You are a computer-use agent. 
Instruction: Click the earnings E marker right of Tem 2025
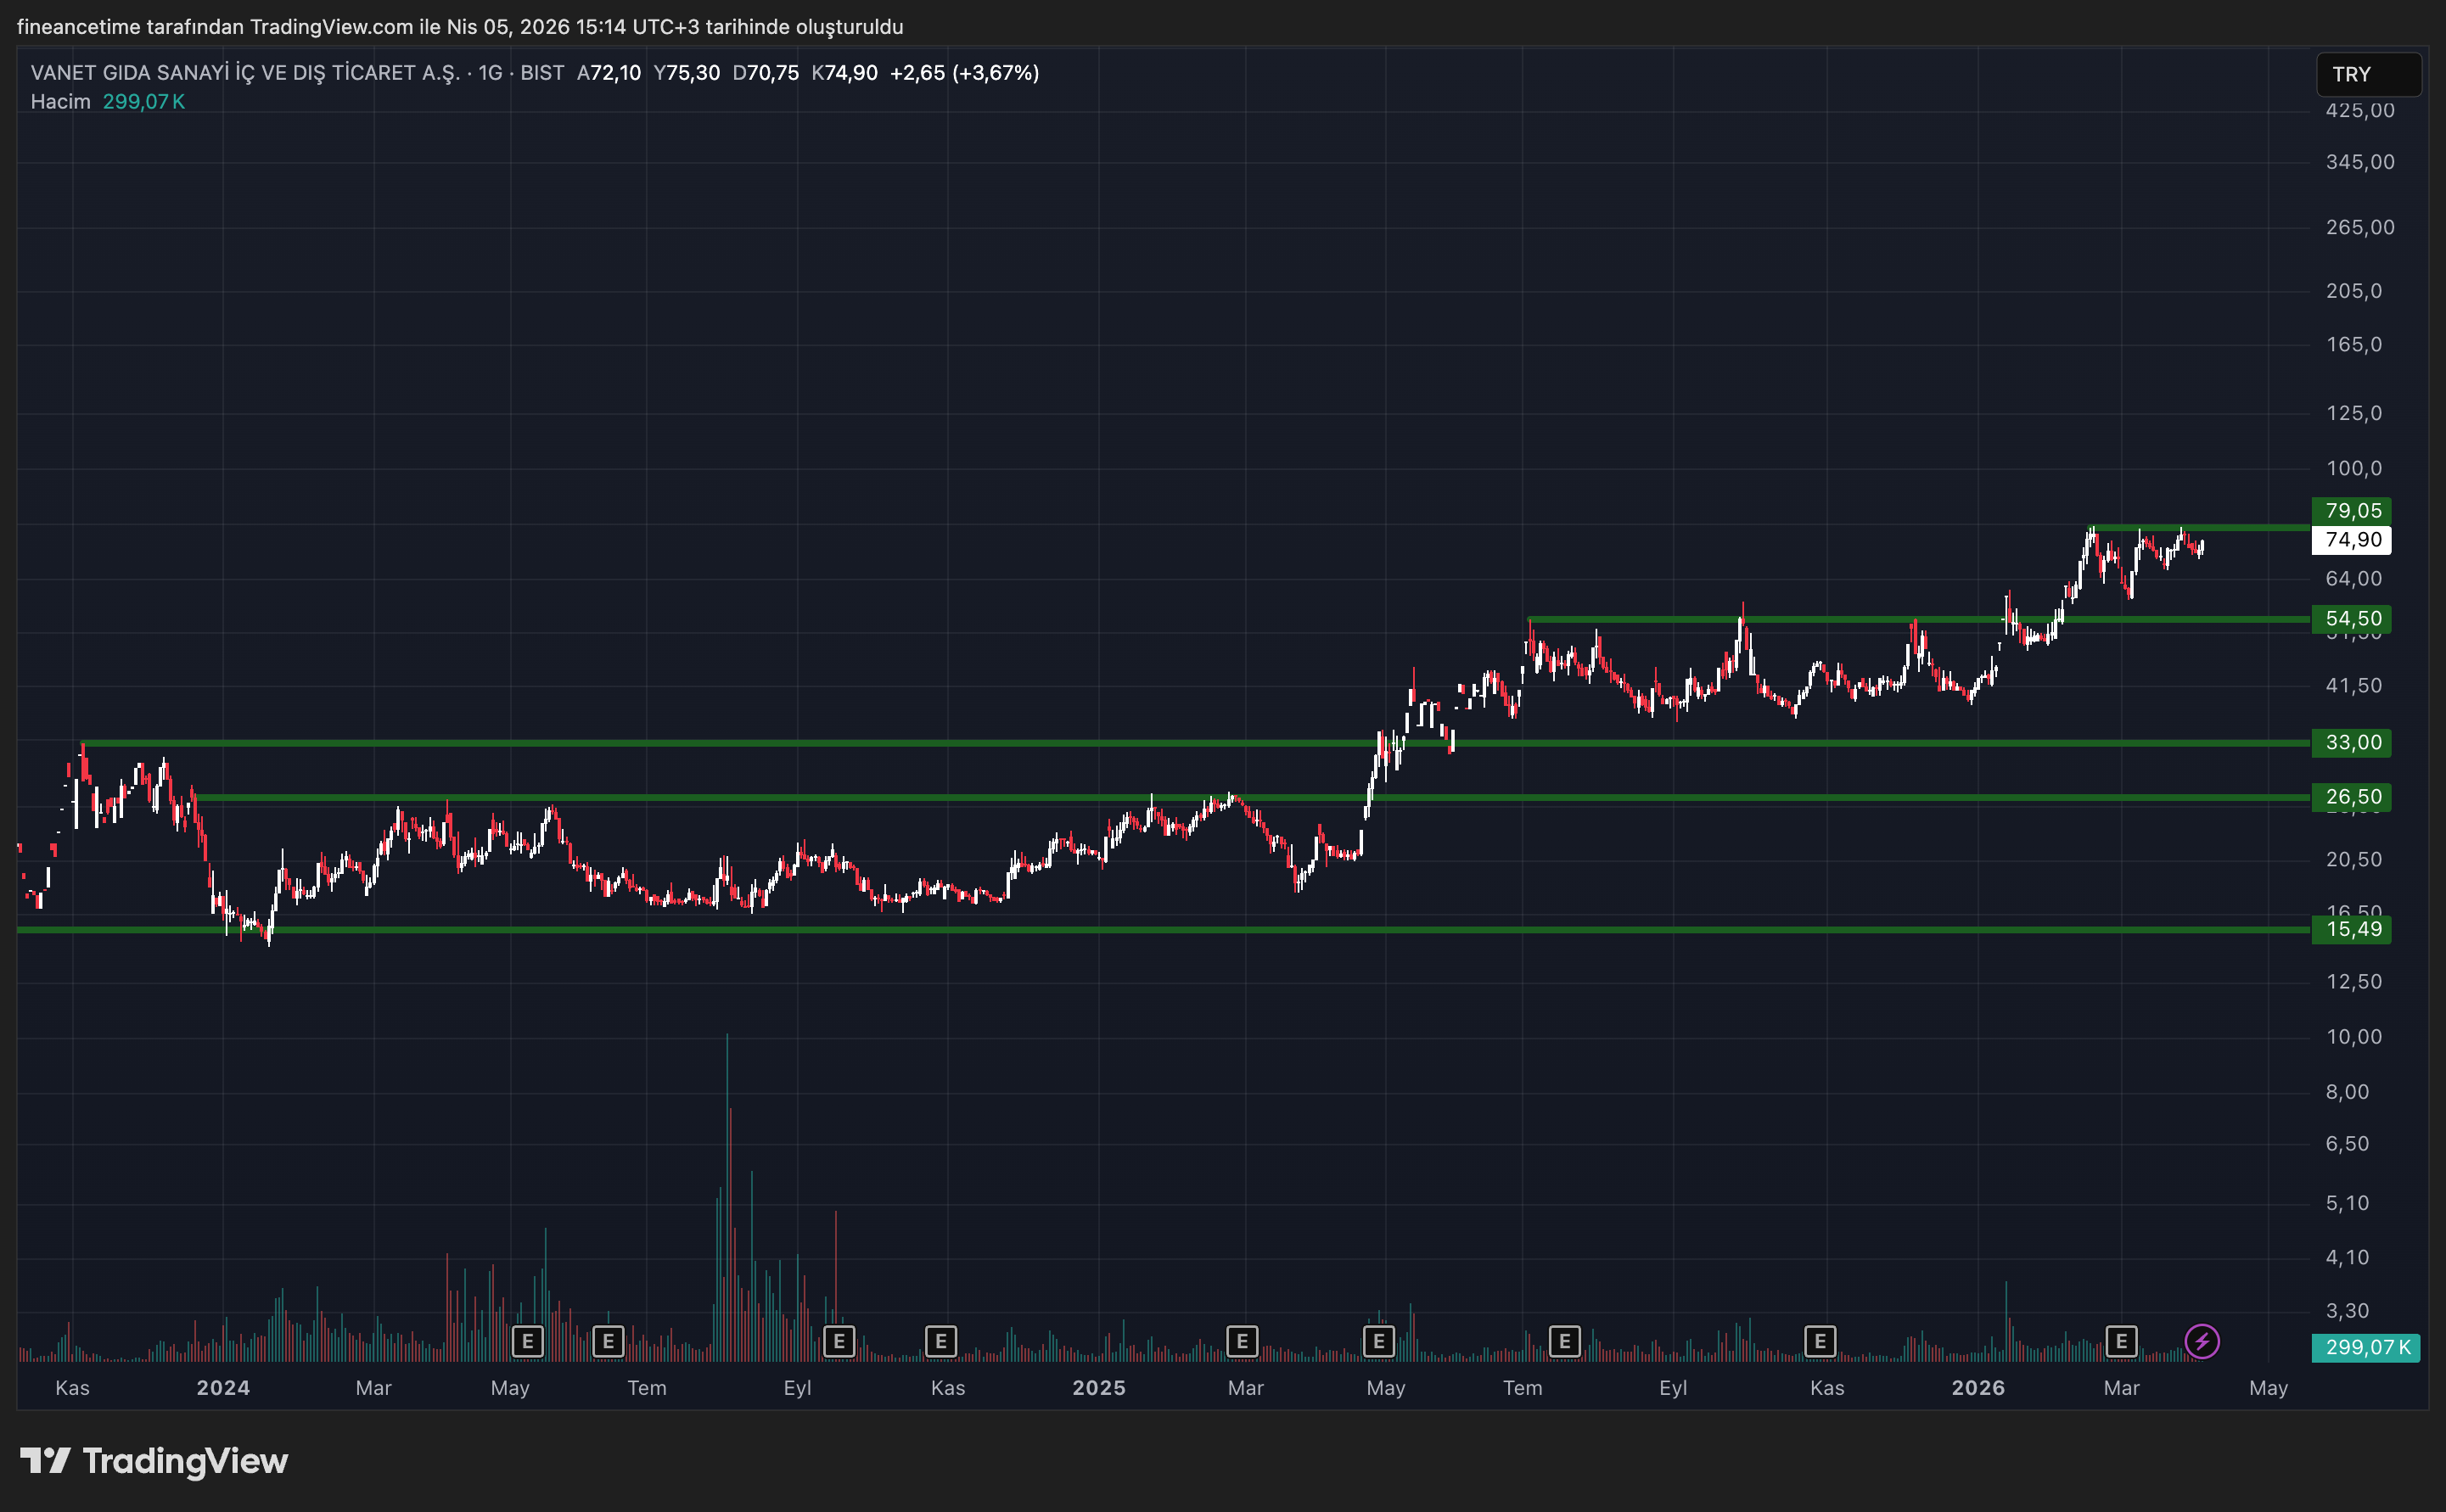click(x=1564, y=1341)
